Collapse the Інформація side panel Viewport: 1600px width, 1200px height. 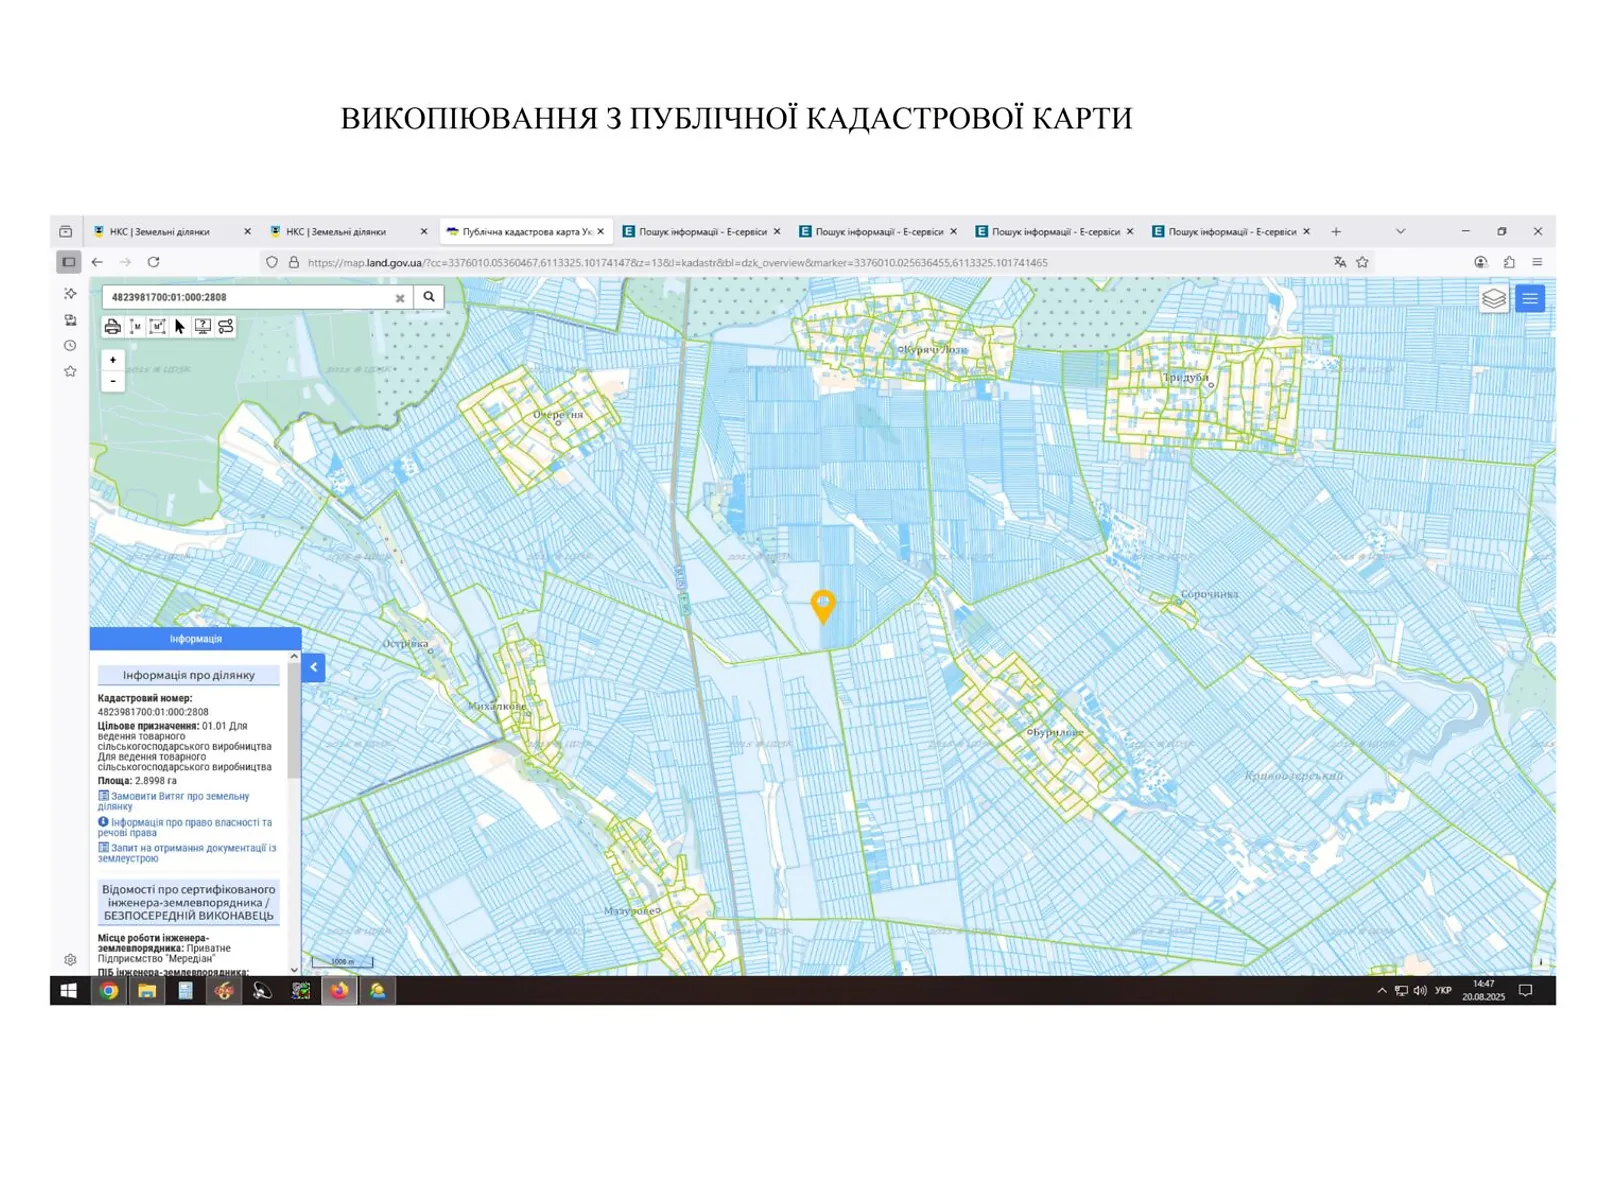[313, 667]
